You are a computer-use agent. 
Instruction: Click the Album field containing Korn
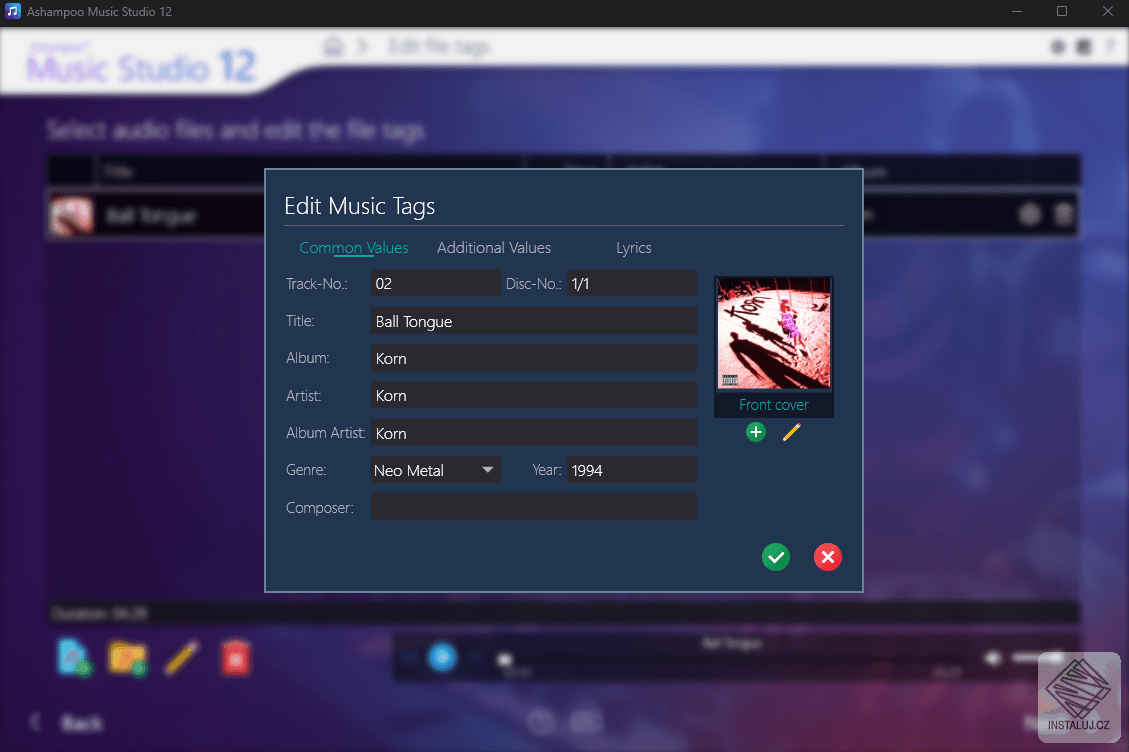coord(534,358)
